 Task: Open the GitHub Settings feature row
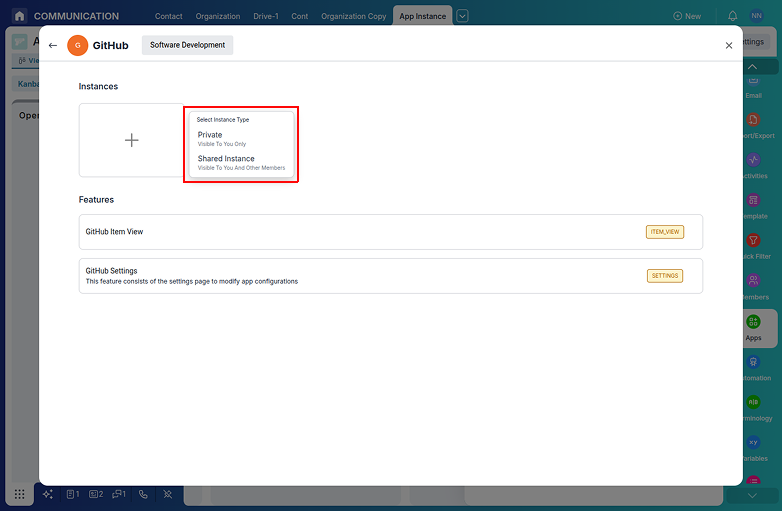point(391,276)
